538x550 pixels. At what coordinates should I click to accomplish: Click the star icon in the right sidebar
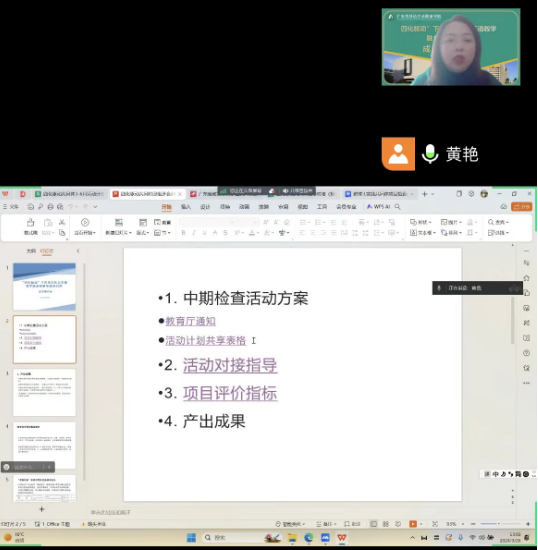(526, 278)
